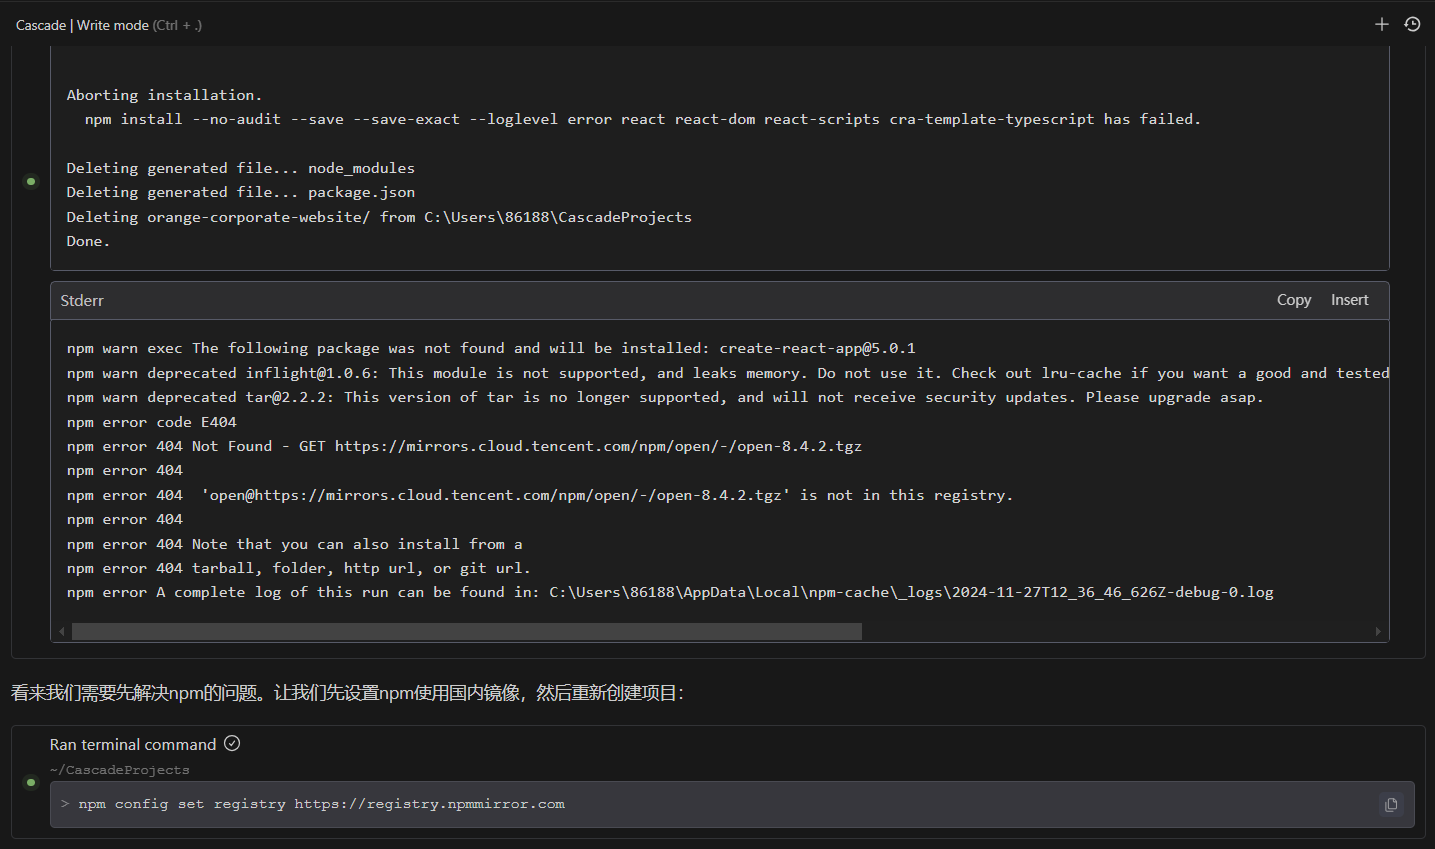Click the checkmark beside Ran terminal command
1435x849 pixels.
tap(232, 743)
